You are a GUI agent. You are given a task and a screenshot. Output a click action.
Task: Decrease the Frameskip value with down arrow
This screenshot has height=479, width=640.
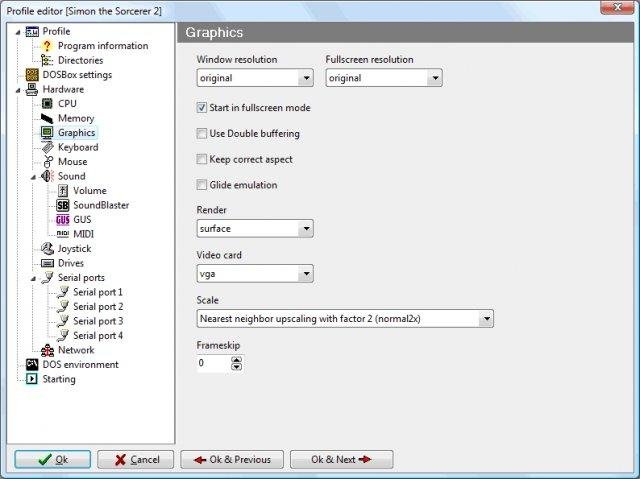236,366
